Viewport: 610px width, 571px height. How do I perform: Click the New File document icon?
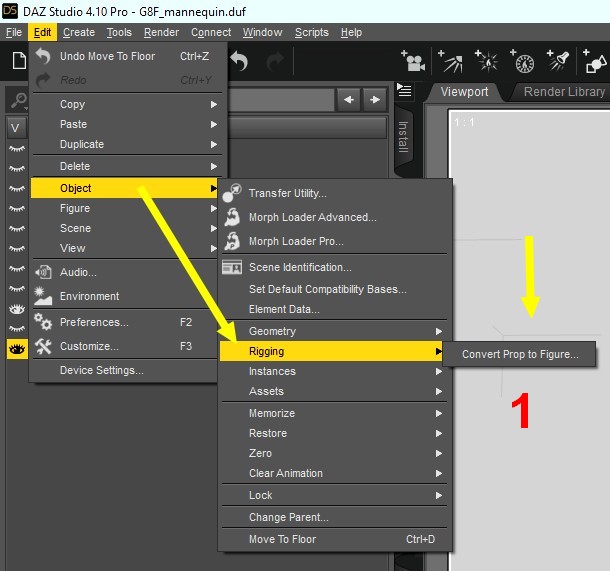point(19,61)
